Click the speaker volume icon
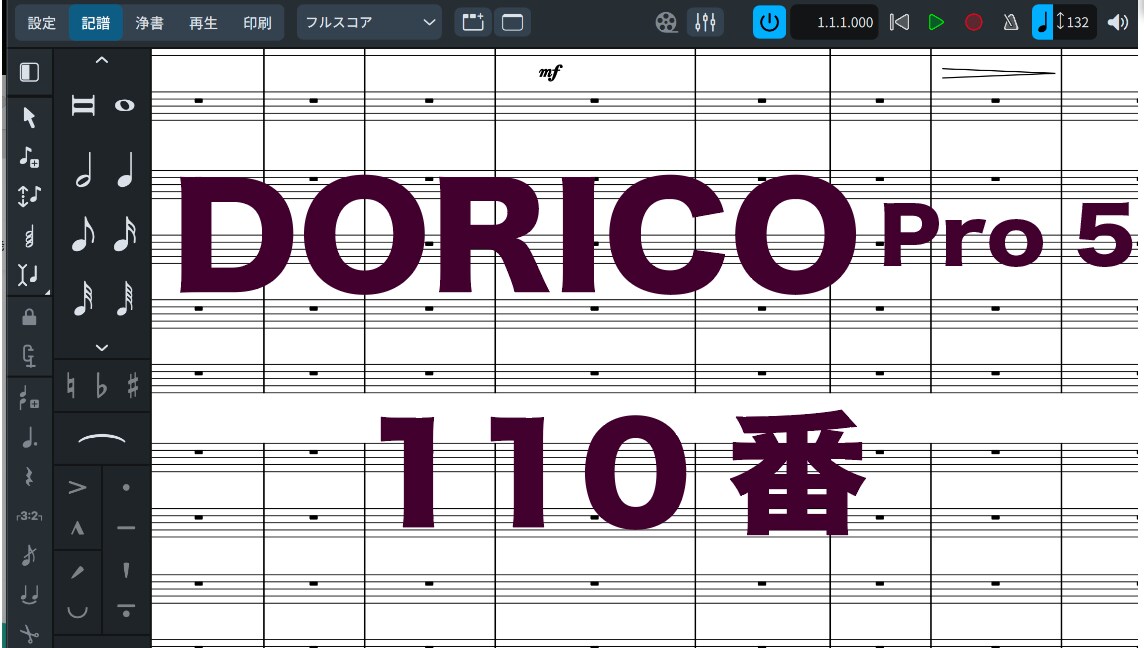 [1118, 23]
